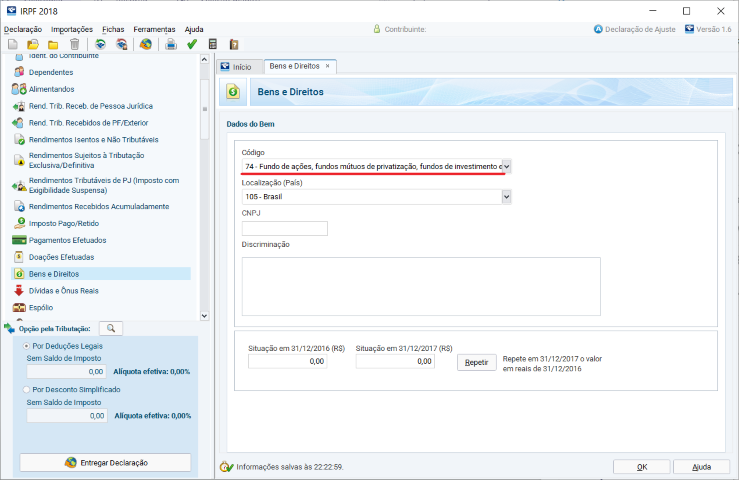Open Dívidas e Ônus Reais in sidebar
Image resolution: width=739 pixels, height=480 pixels.
pos(64,290)
